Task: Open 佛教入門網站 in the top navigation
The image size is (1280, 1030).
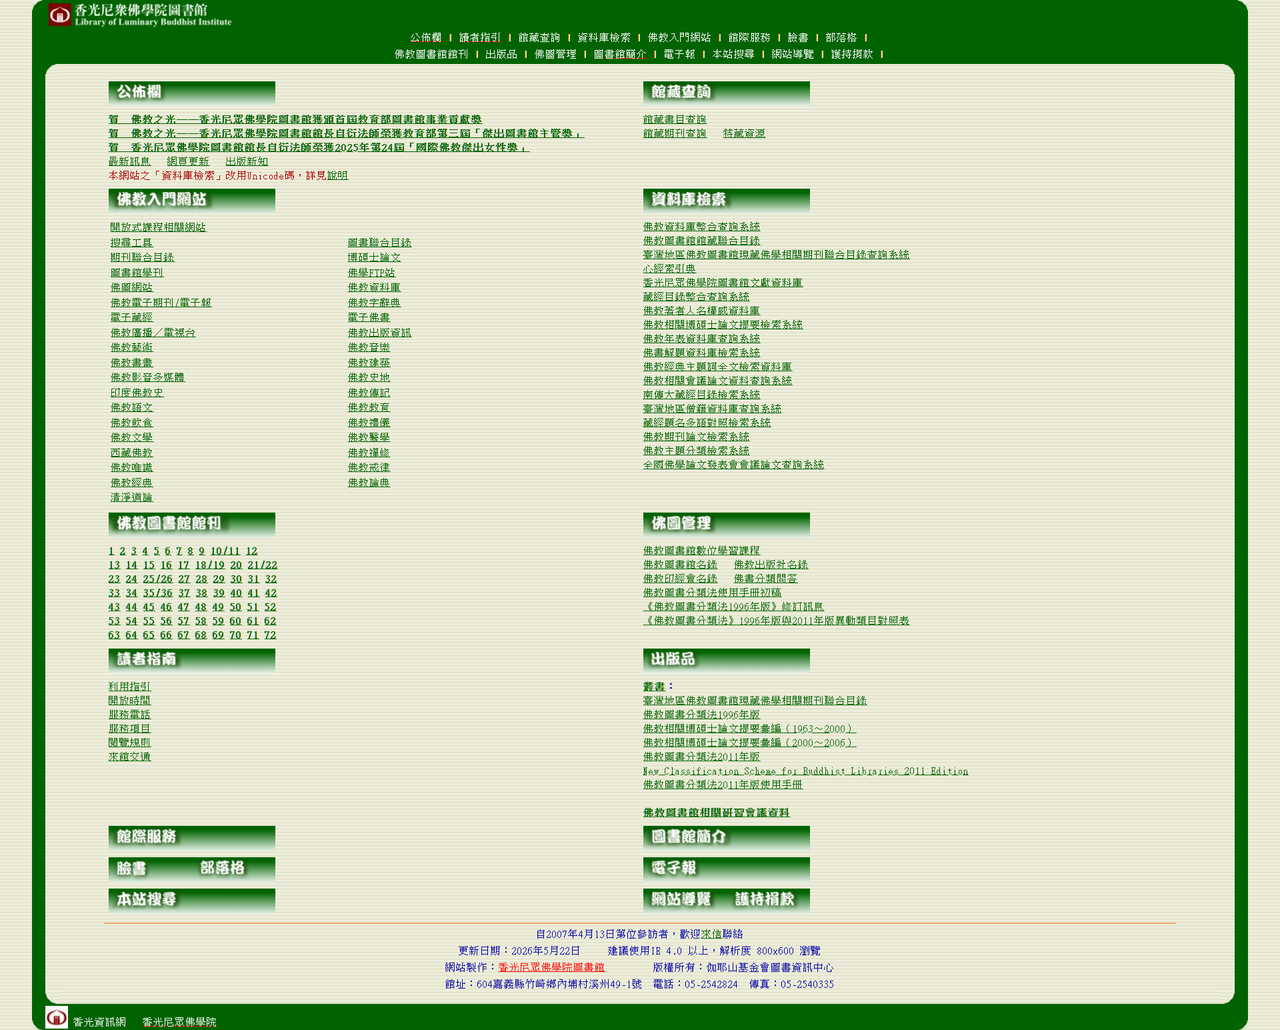Action: point(679,38)
